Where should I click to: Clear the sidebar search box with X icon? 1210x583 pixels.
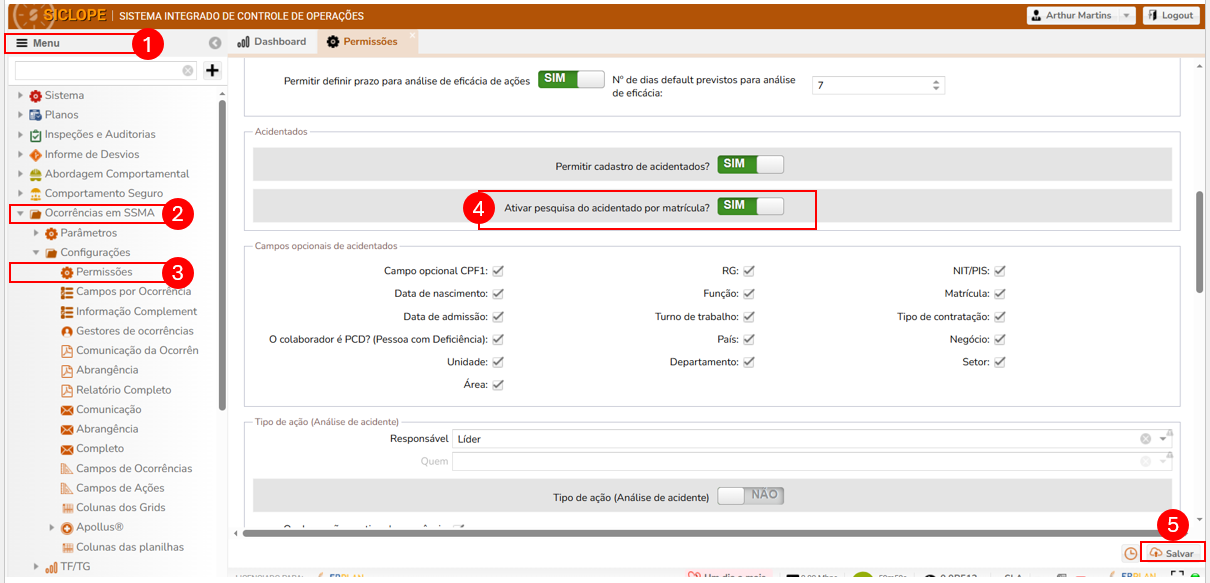188,71
